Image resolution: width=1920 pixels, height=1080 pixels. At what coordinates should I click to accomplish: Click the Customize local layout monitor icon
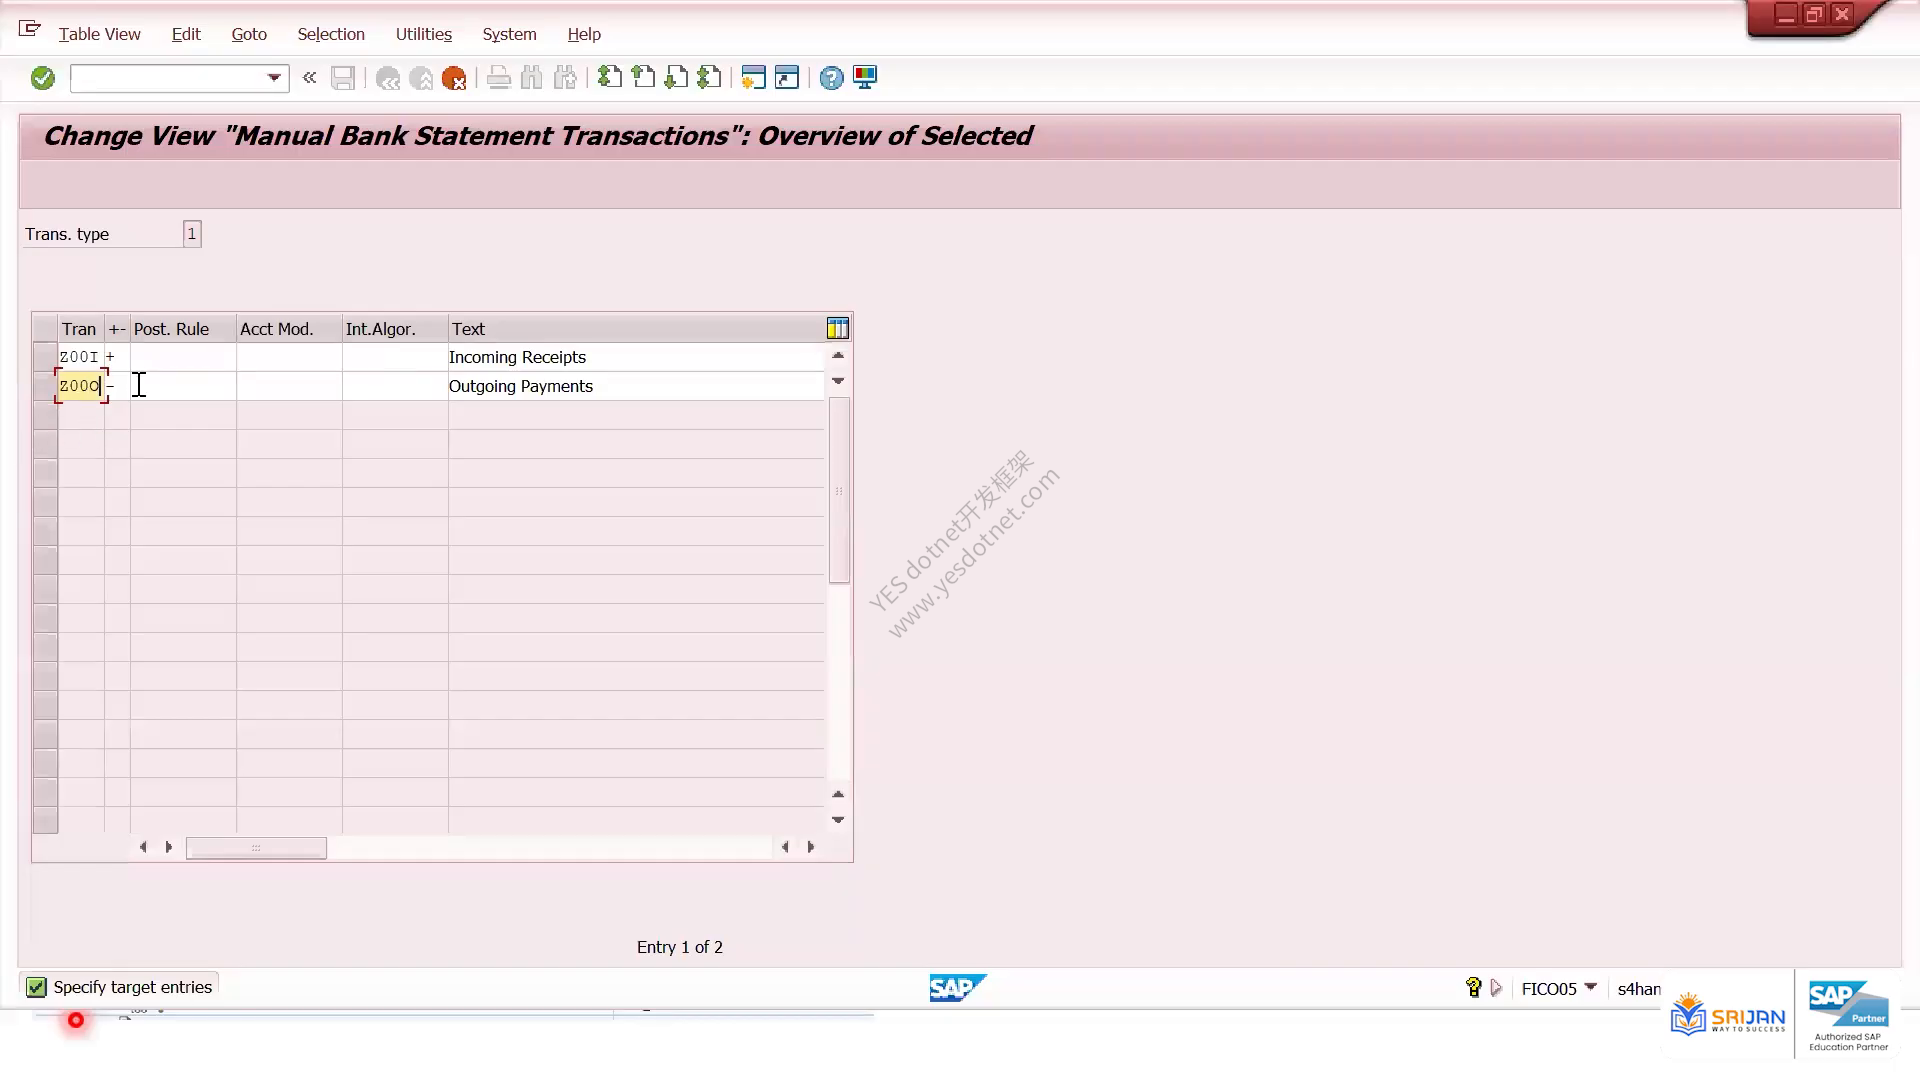pyautogui.click(x=865, y=78)
